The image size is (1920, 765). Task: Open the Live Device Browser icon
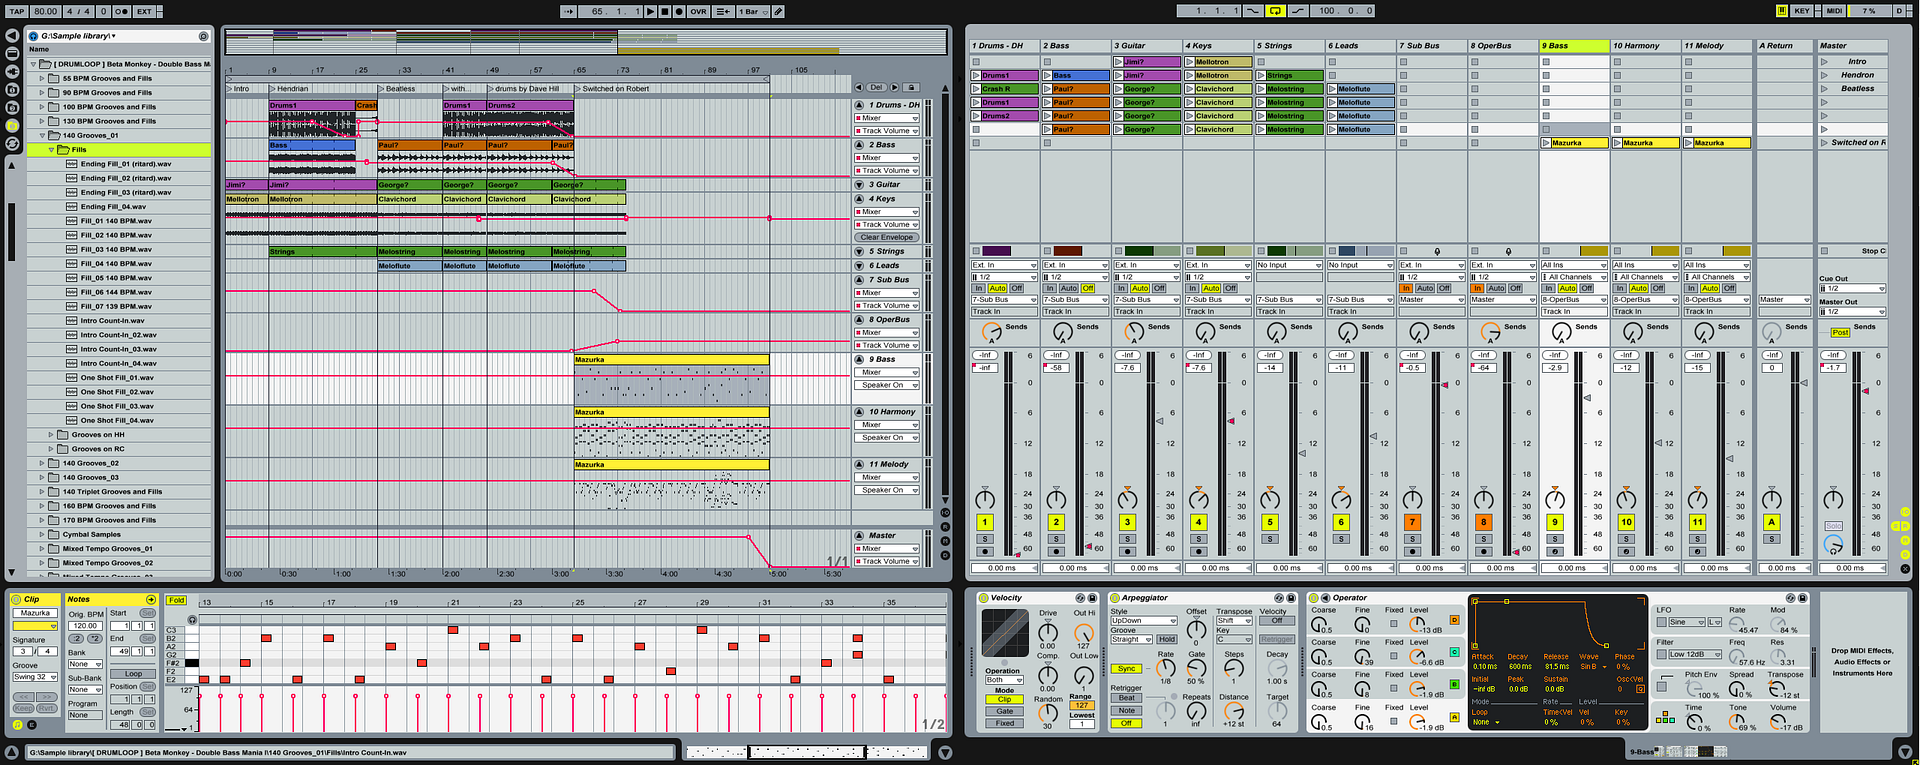[12, 54]
